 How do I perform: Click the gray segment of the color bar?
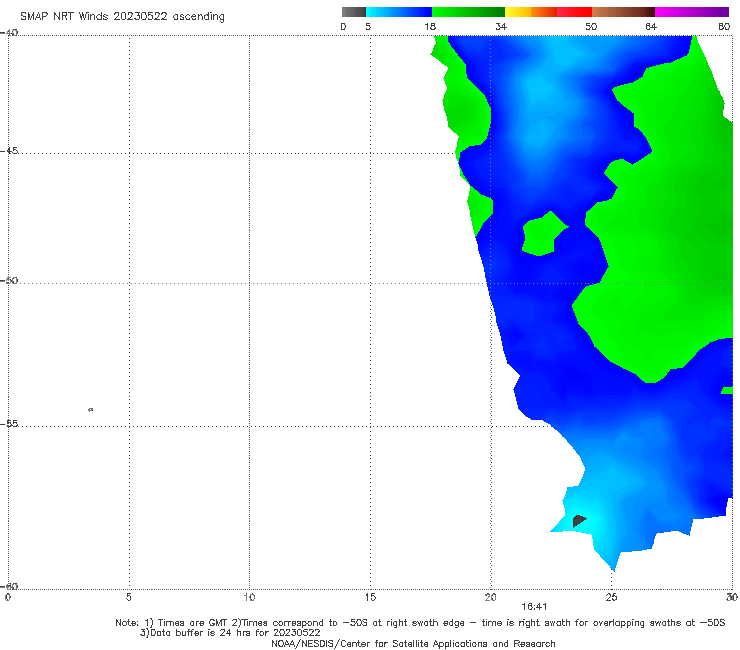point(354,12)
